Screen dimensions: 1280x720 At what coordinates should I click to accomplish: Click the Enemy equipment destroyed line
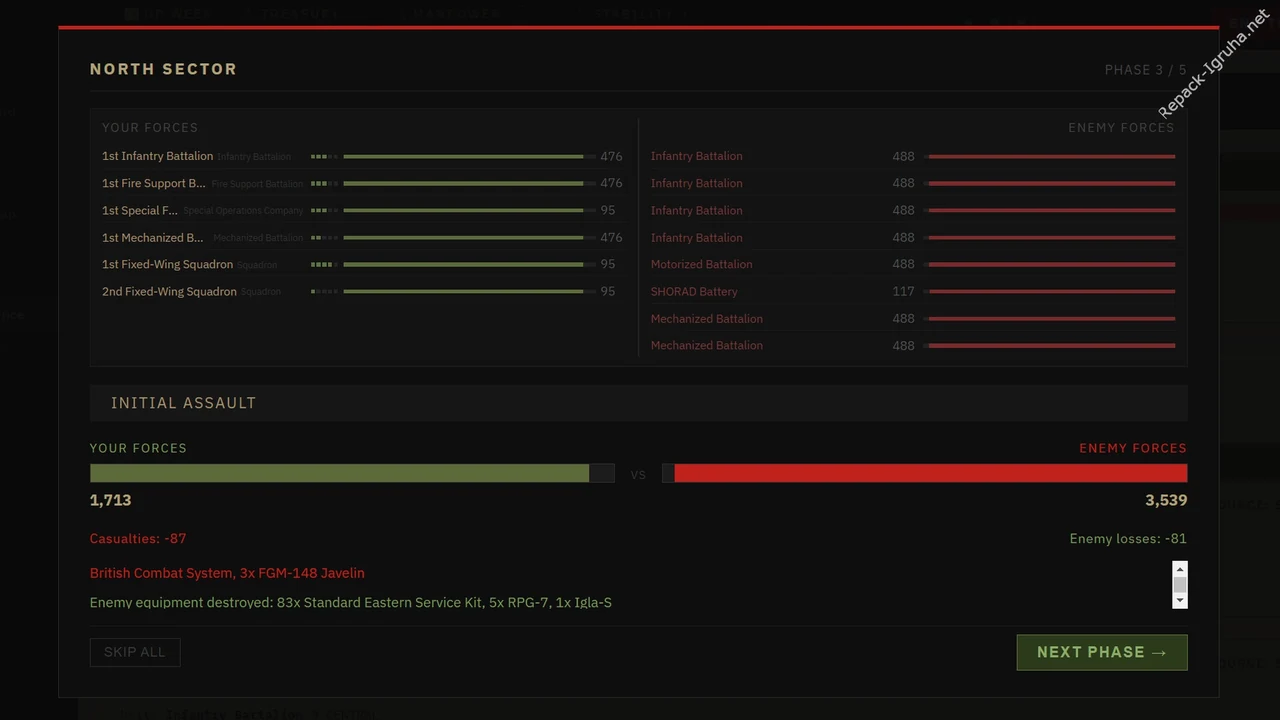pos(351,602)
